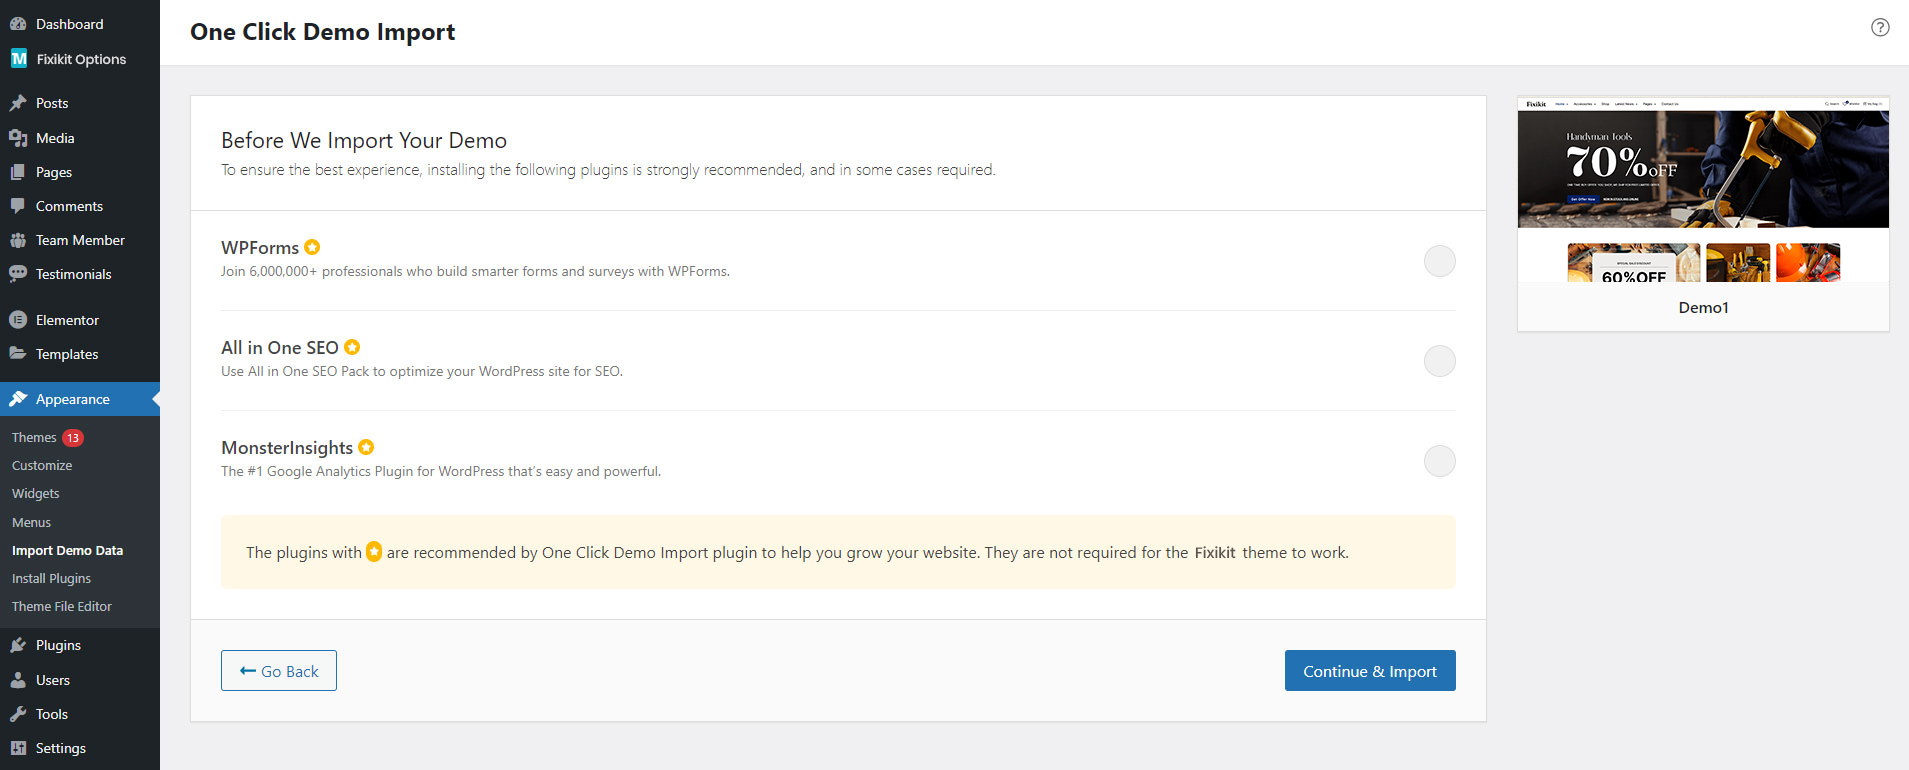Click the 'Before We Import Your Demo' heading
The height and width of the screenshot is (770, 1909).
364,140
